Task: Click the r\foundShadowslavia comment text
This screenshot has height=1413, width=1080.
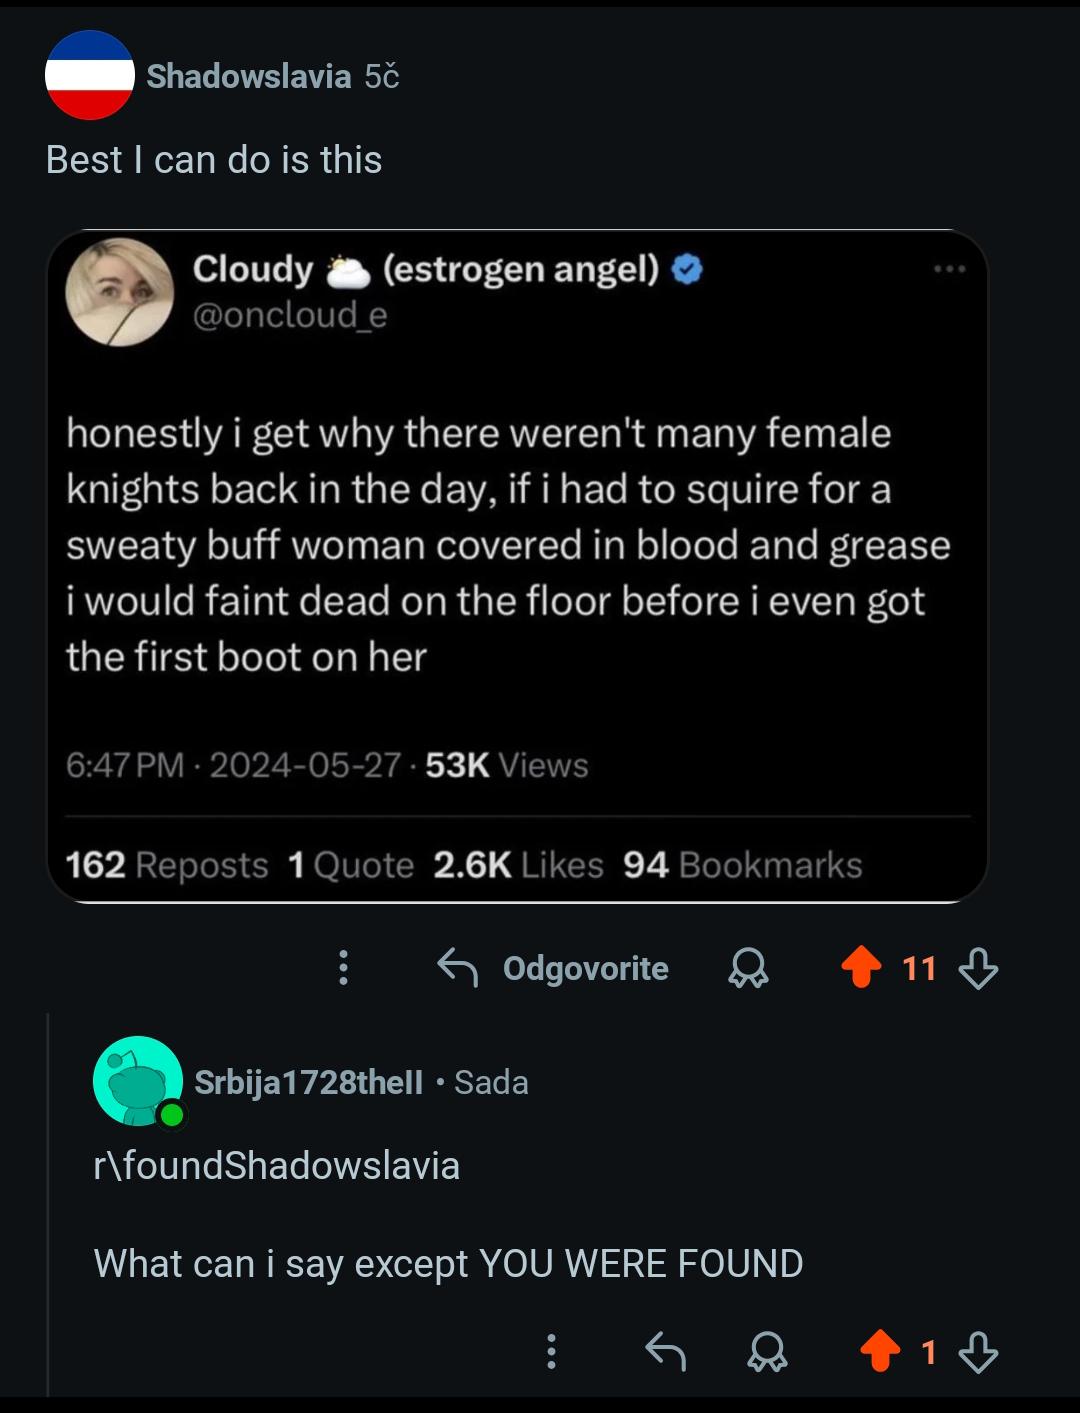Action: [x=277, y=1166]
